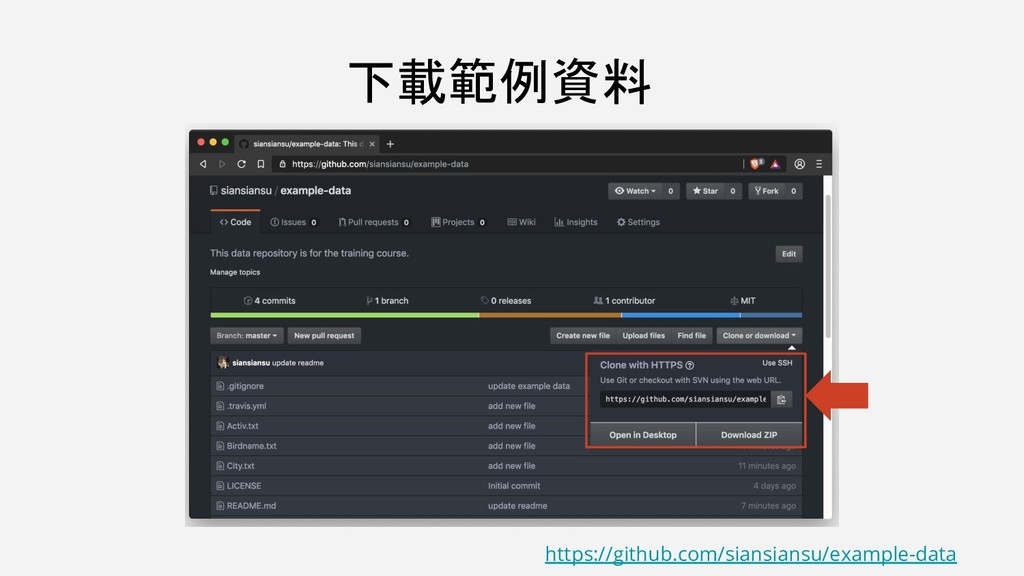Open the MIT license link
This screenshot has width=1024, height=576.
click(743, 301)
